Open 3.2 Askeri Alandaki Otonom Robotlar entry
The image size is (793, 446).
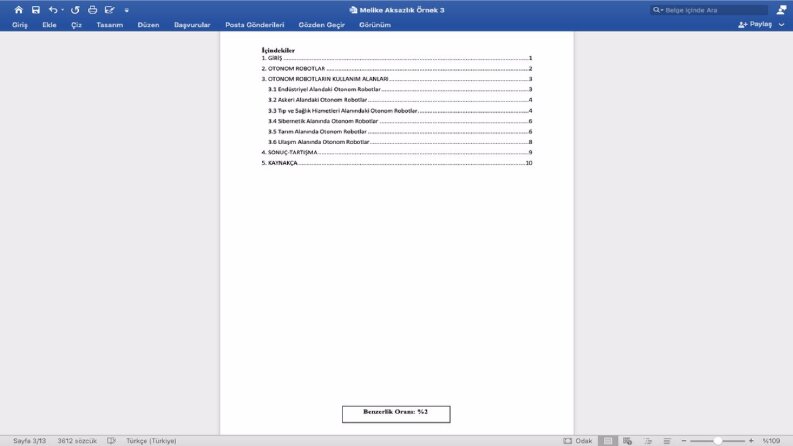click(400, 100)
